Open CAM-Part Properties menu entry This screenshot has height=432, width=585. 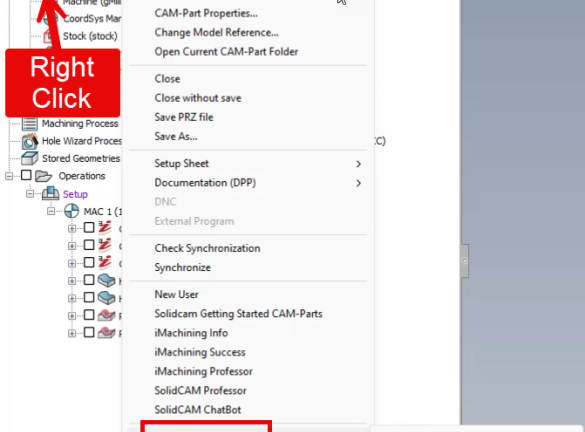coord(206,13)
